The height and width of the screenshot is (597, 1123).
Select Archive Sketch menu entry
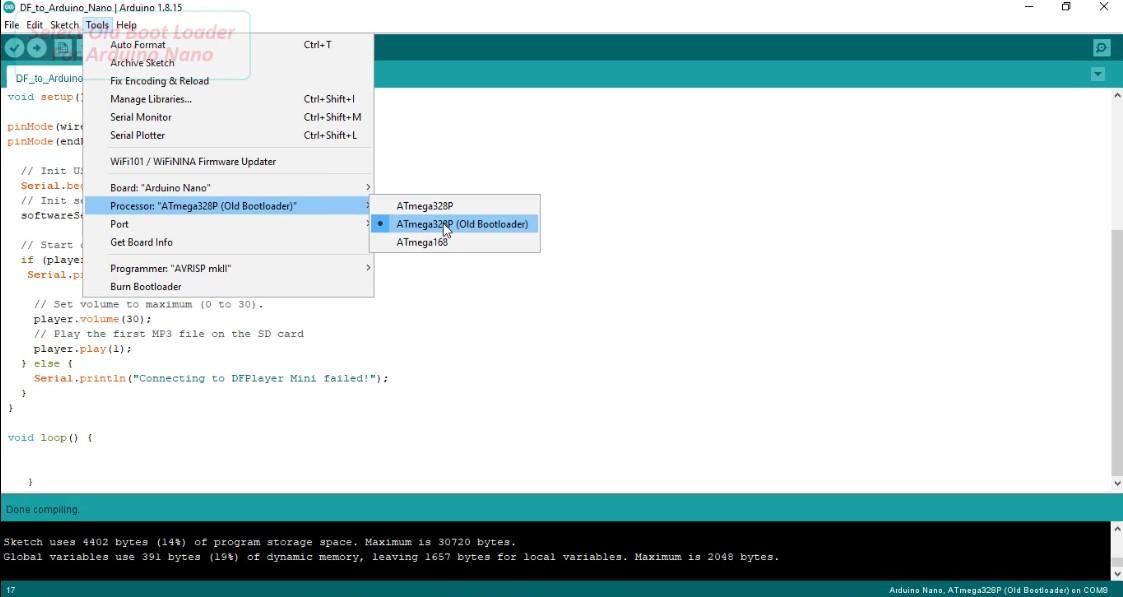[x=228, y=63]
